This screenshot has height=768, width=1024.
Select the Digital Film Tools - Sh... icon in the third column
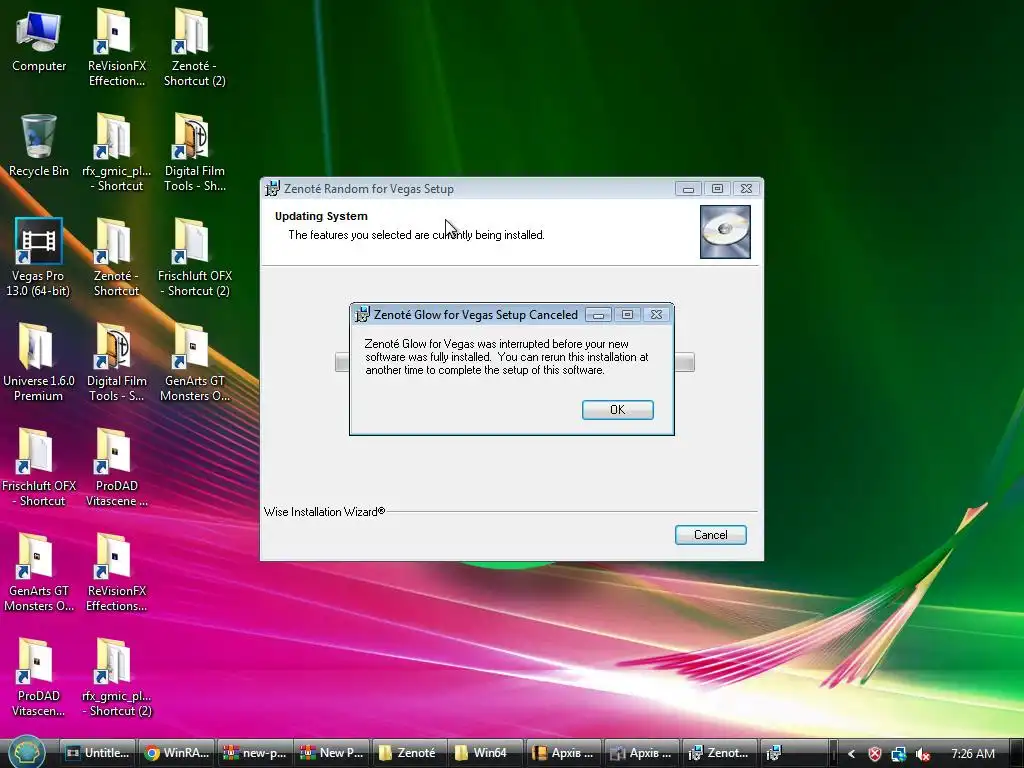195,152
